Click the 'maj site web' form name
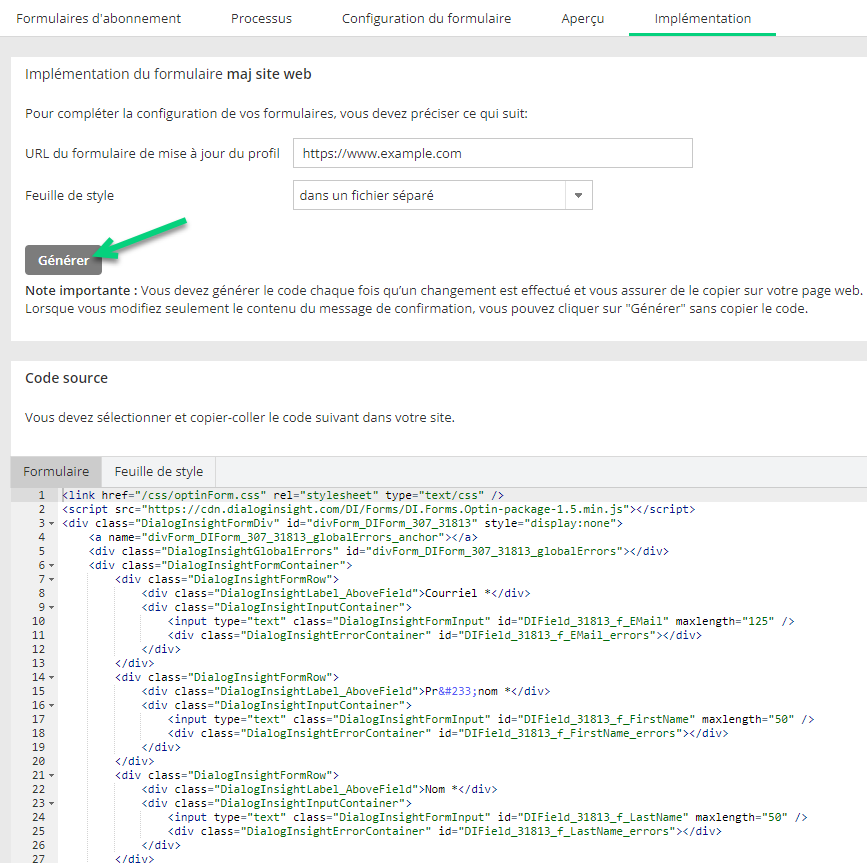This screenshot has width=867, height=863. pos(269,74)
